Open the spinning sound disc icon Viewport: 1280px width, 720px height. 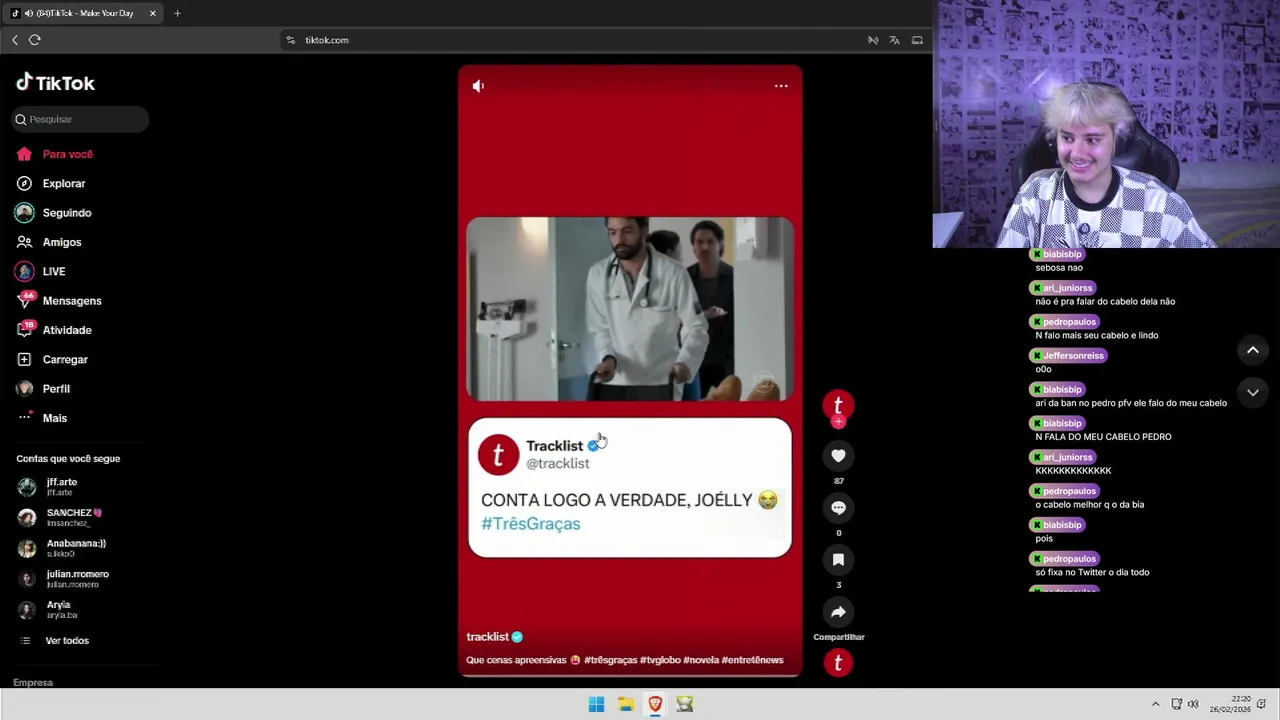(x=838, y=662)
